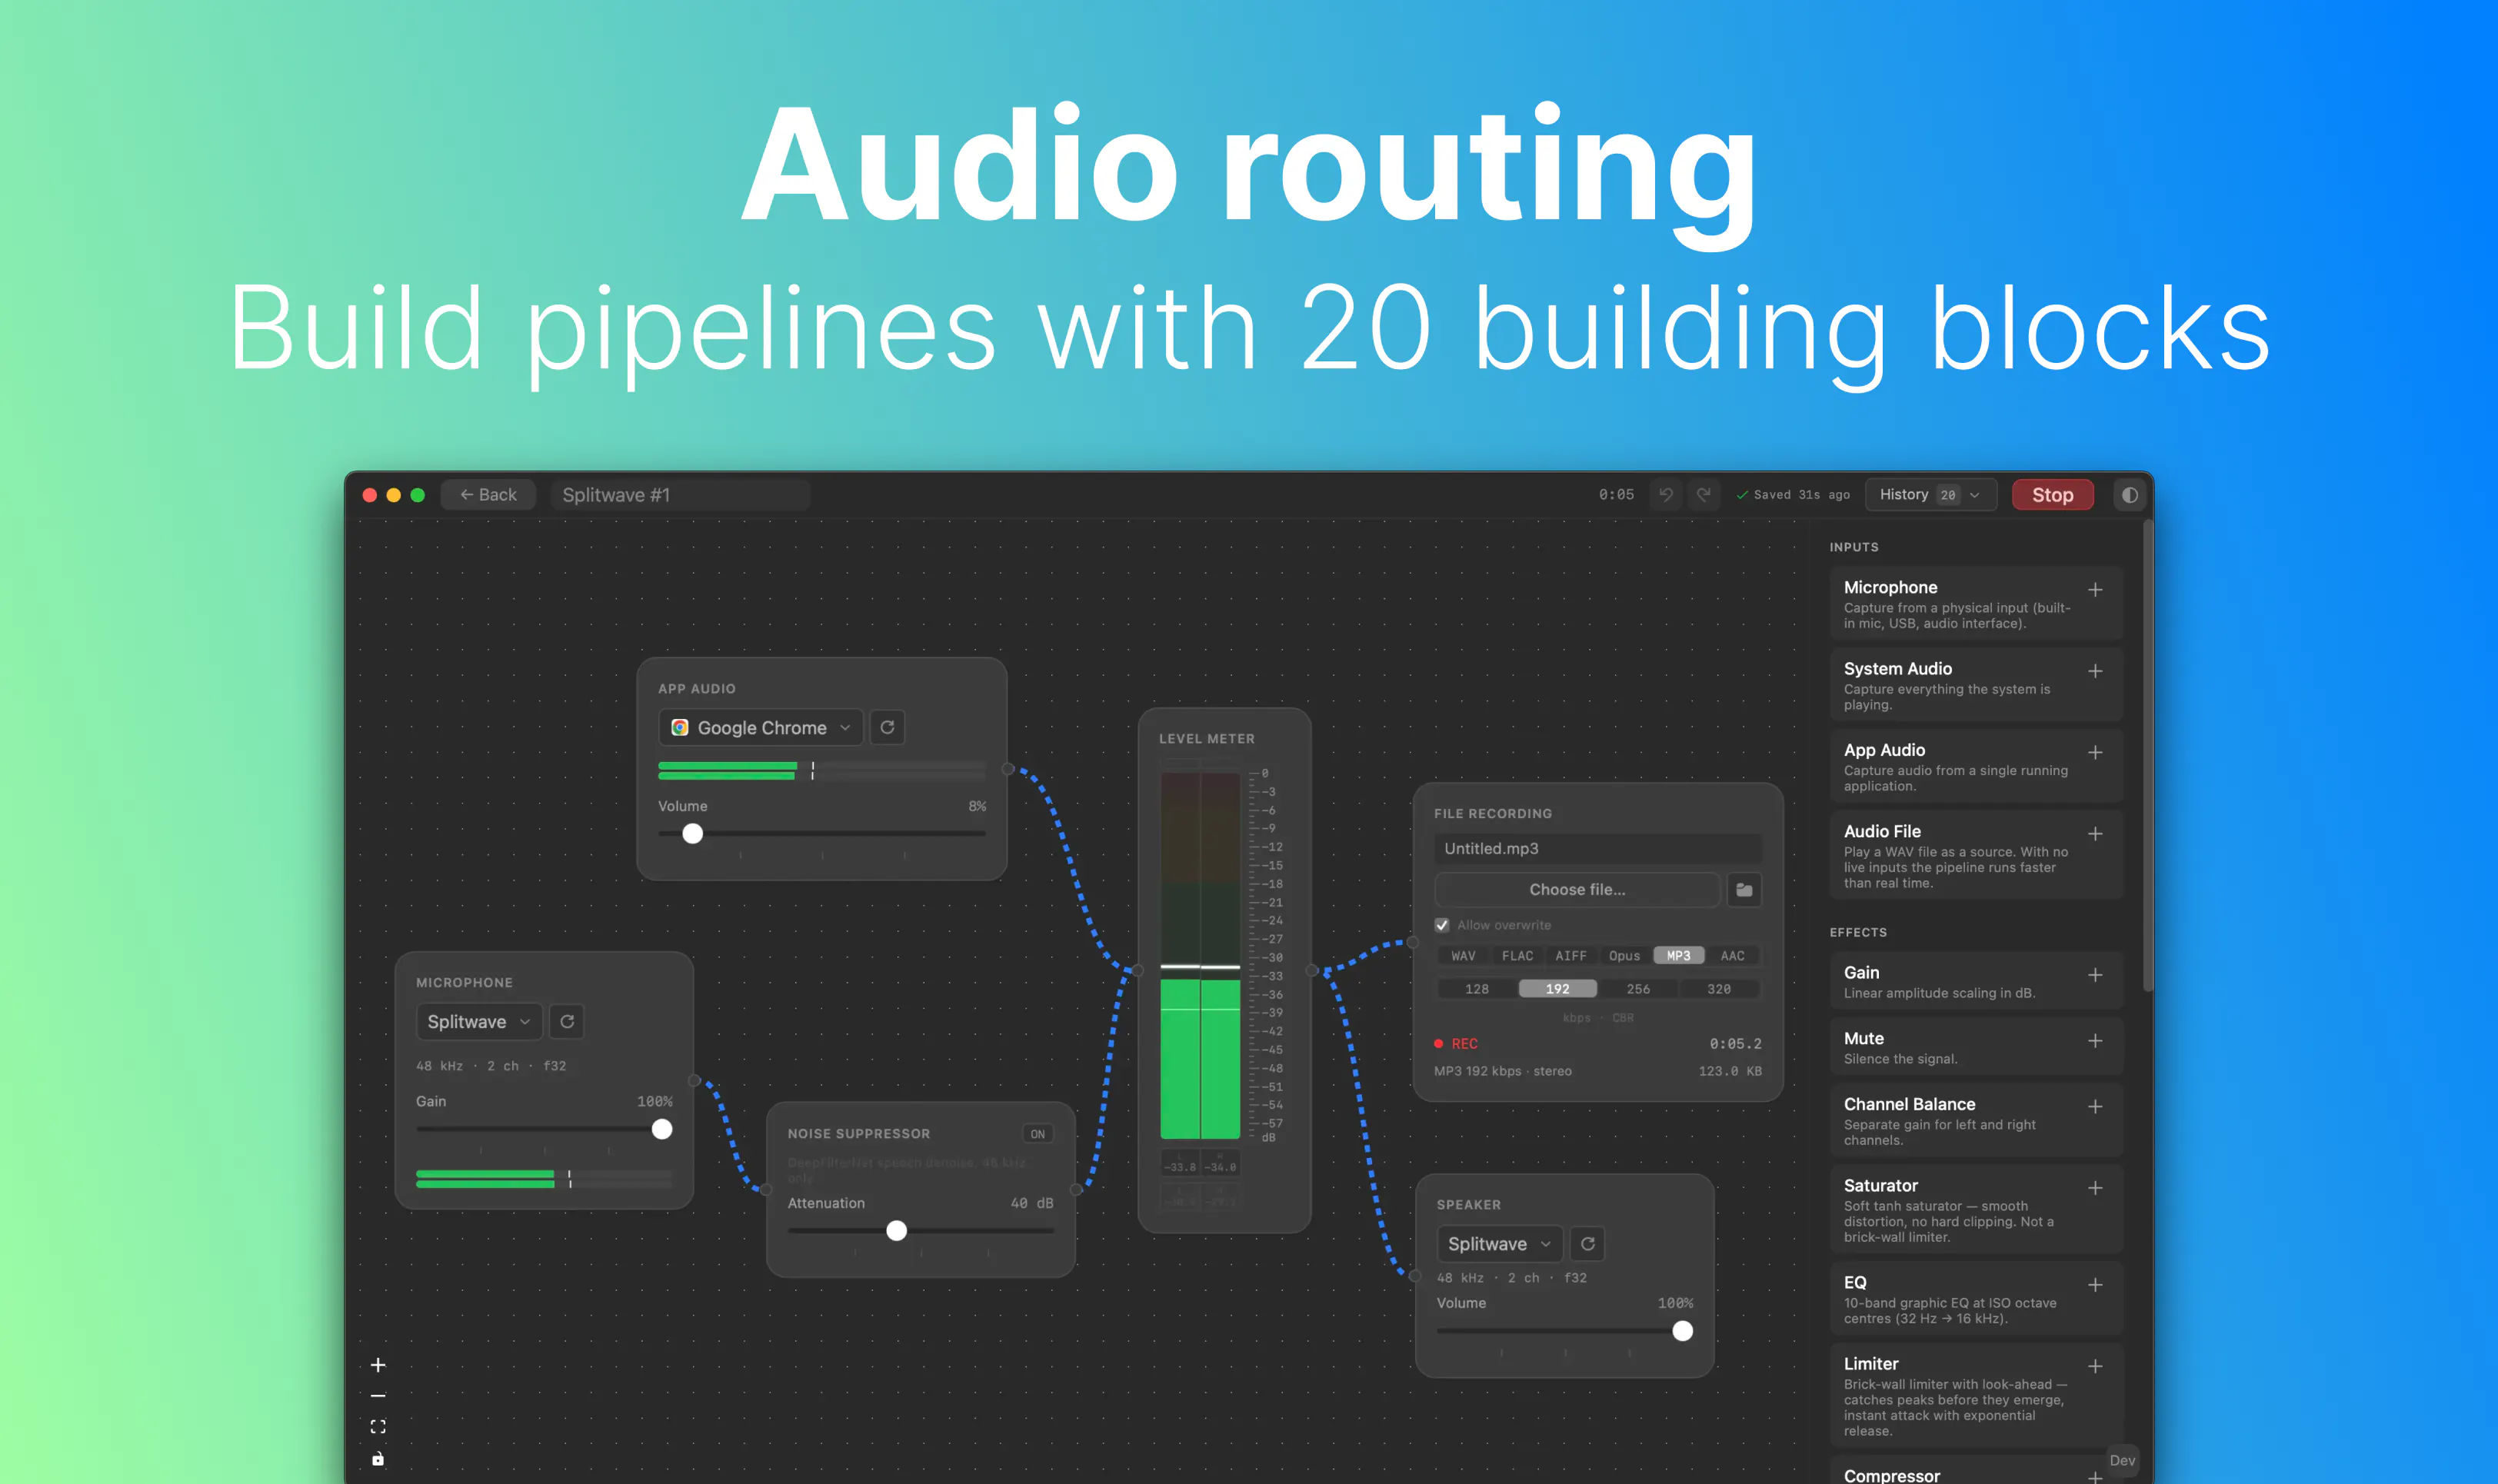This screenshot has width=2498, height=1484.
Task: Add a Mute effect block
Action: (x=2095, y=1041)
